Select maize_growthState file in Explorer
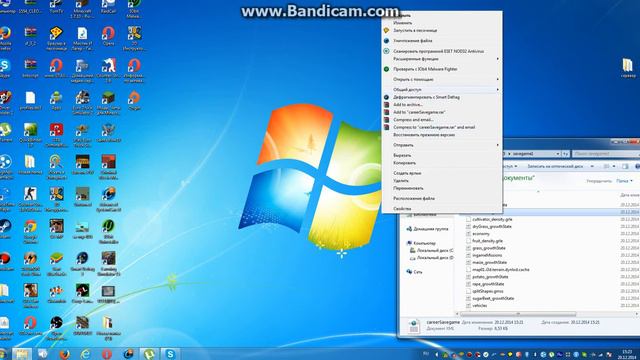Screen dimensions: 640x360 (x=489, y=262)
